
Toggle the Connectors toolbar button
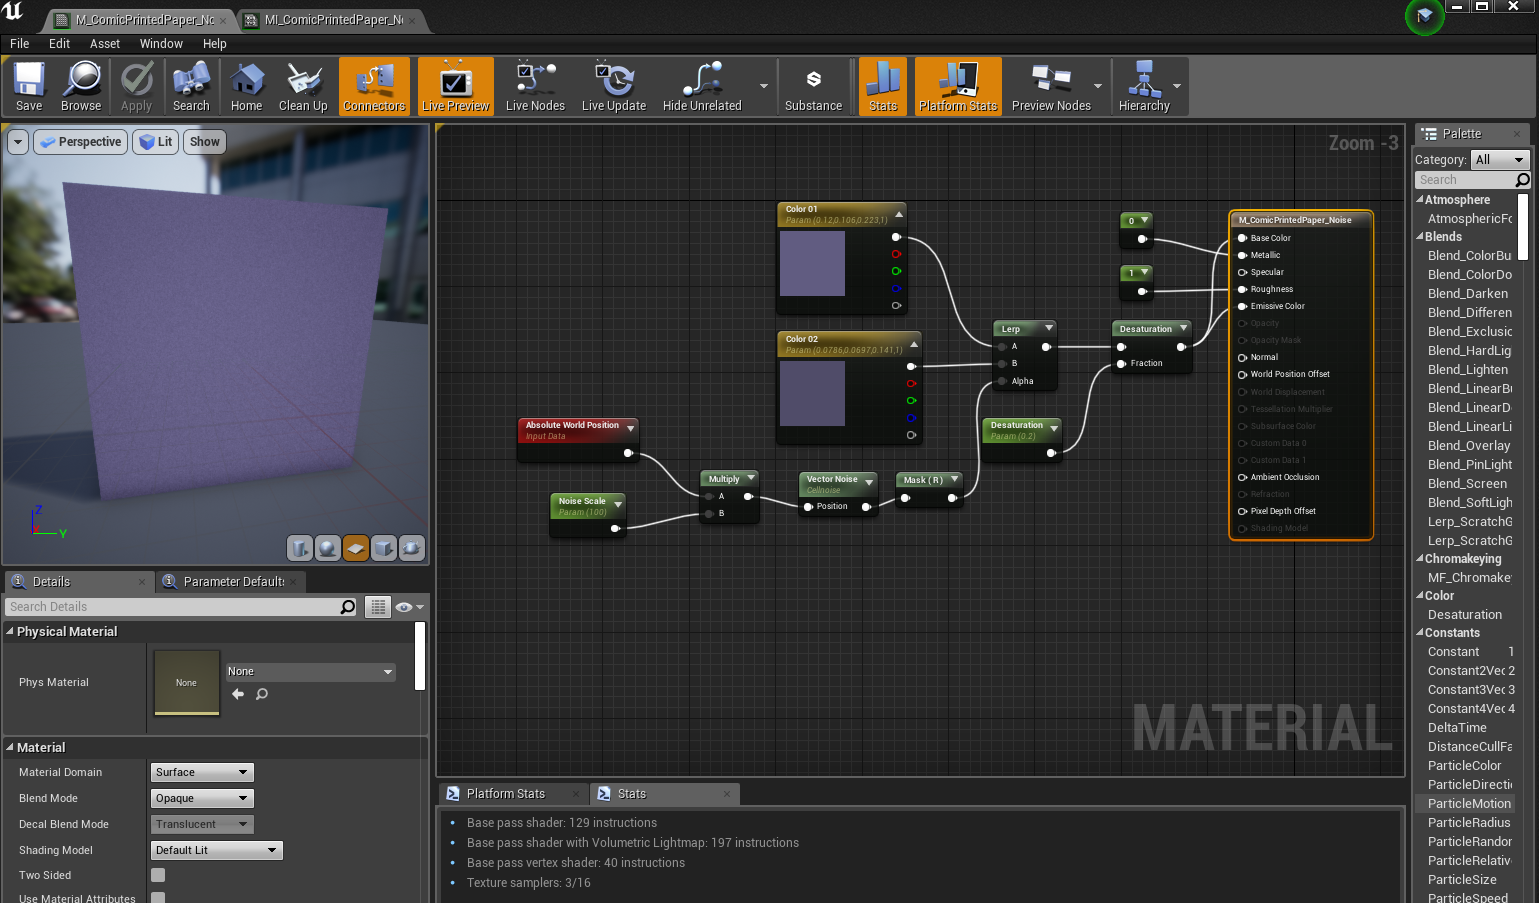(374, 86)
